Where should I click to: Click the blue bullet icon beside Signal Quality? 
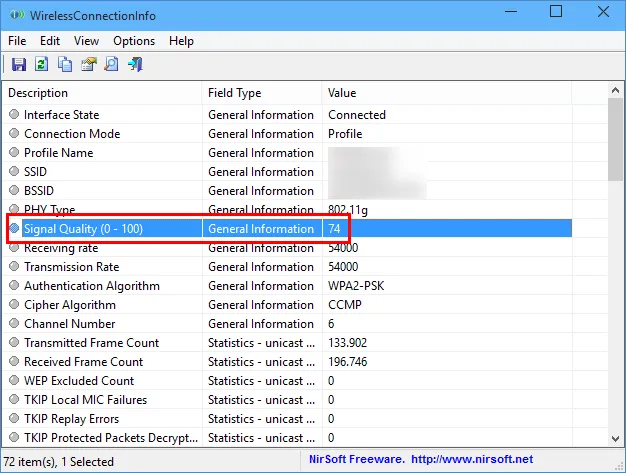click(x=14, y=228)
